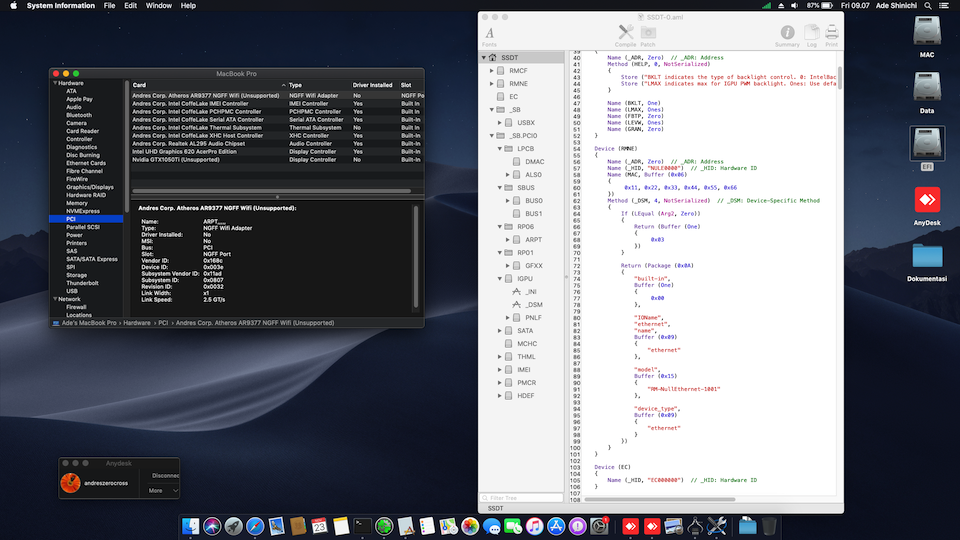Collapse the LPCB tree node
The height and width of the screenshot is (540, 960).
click(500, 149)
